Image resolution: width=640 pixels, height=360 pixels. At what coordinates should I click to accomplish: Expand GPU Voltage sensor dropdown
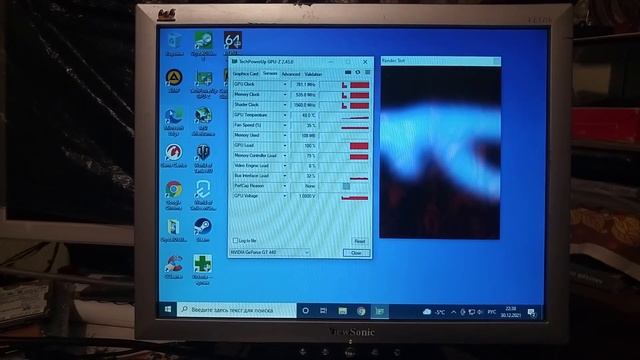coord(285,196)
